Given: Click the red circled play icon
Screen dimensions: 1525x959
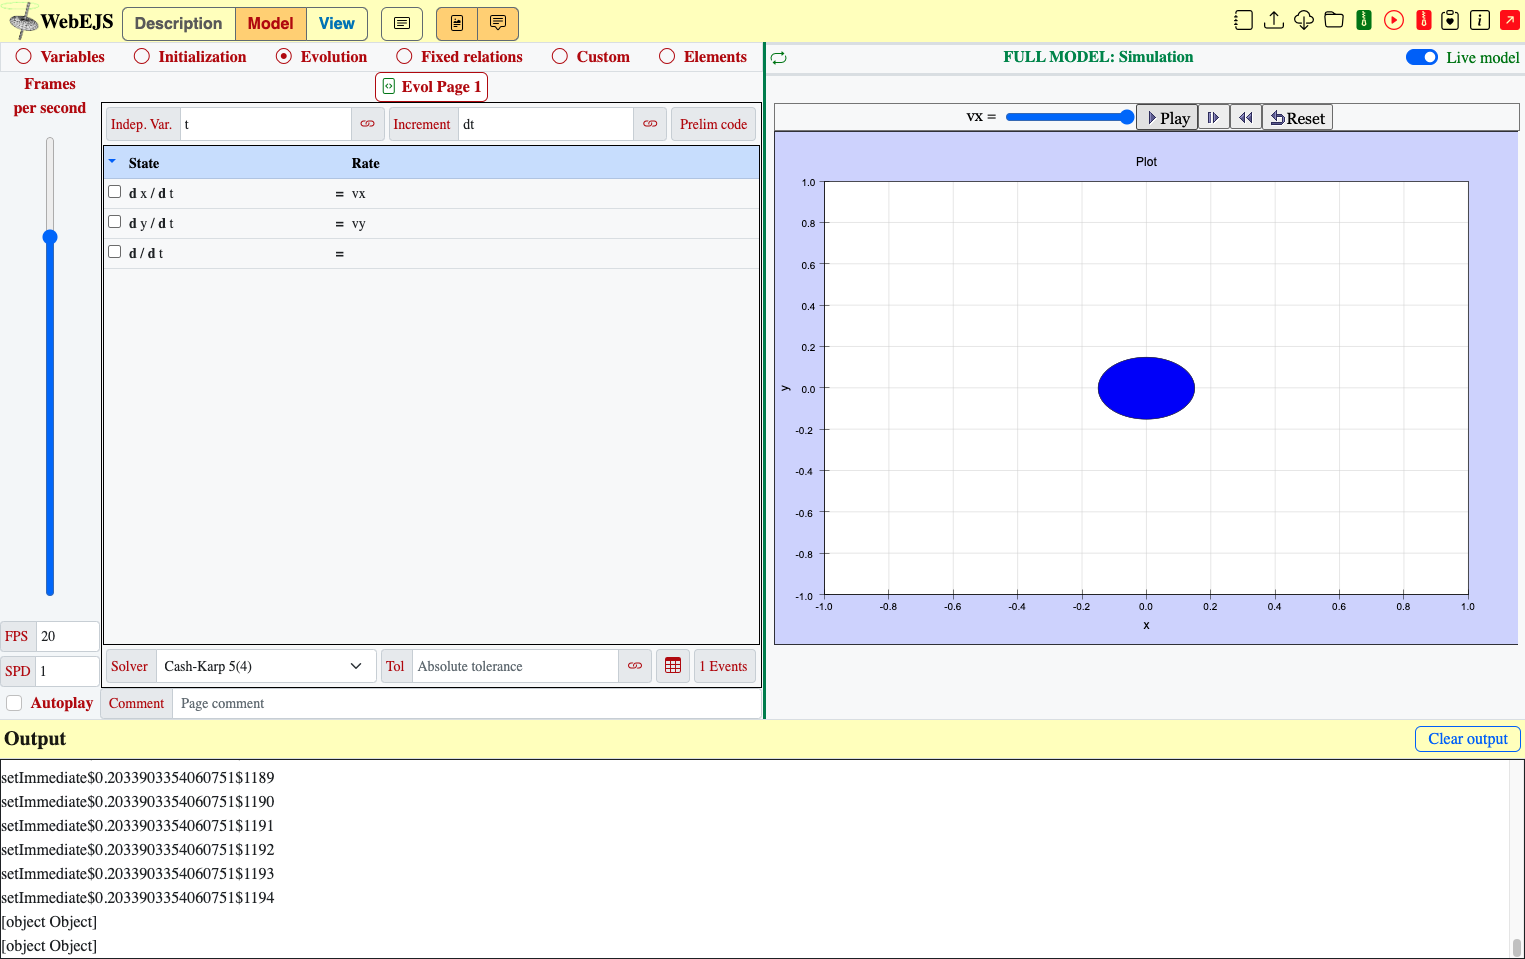Looking at the screenshot, I should (x=1394, y=20).
